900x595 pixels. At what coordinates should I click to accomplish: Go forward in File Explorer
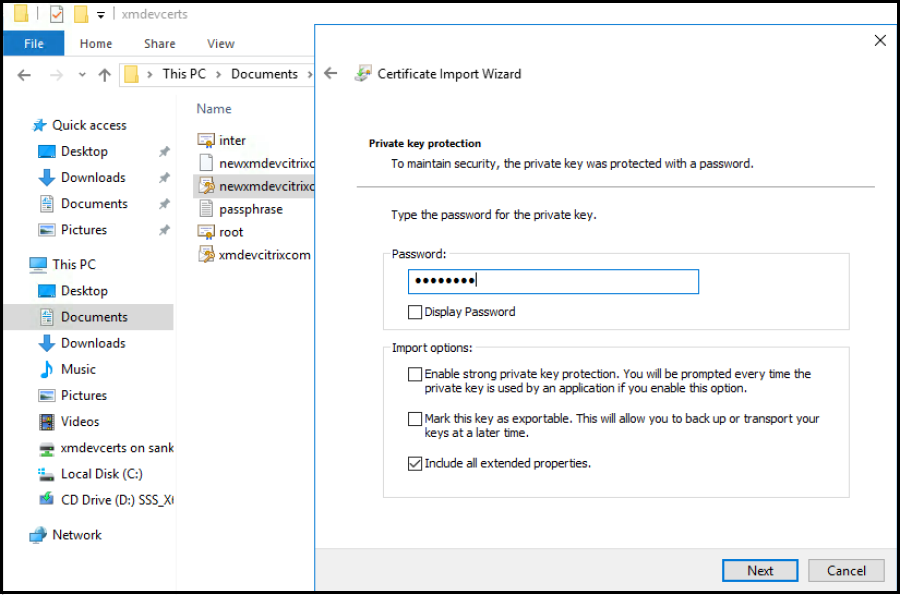tap(56, 75)
